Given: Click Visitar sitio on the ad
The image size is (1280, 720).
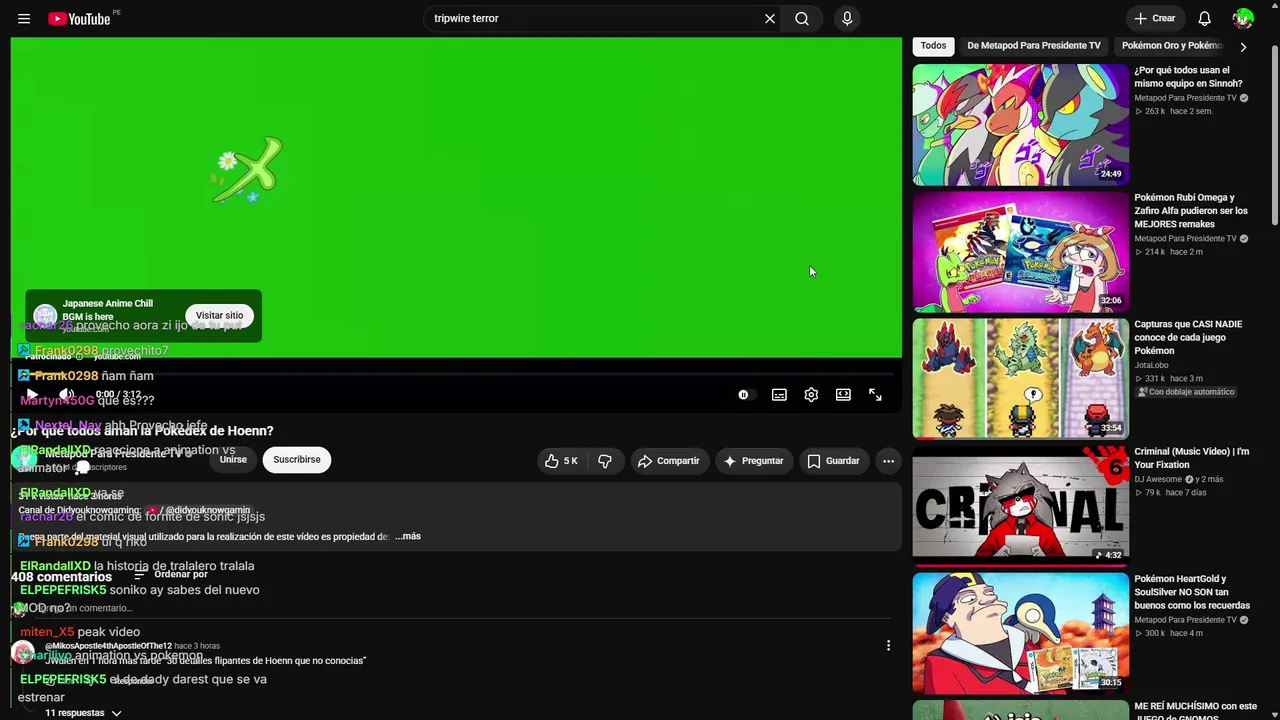Looking at the screenshot, I should [219, 316].
